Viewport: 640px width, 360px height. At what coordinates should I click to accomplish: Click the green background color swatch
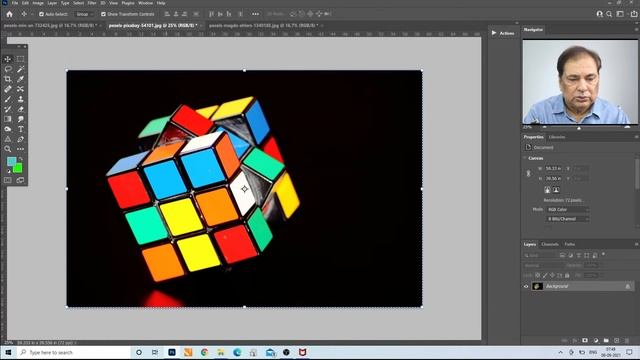point(18,168)
